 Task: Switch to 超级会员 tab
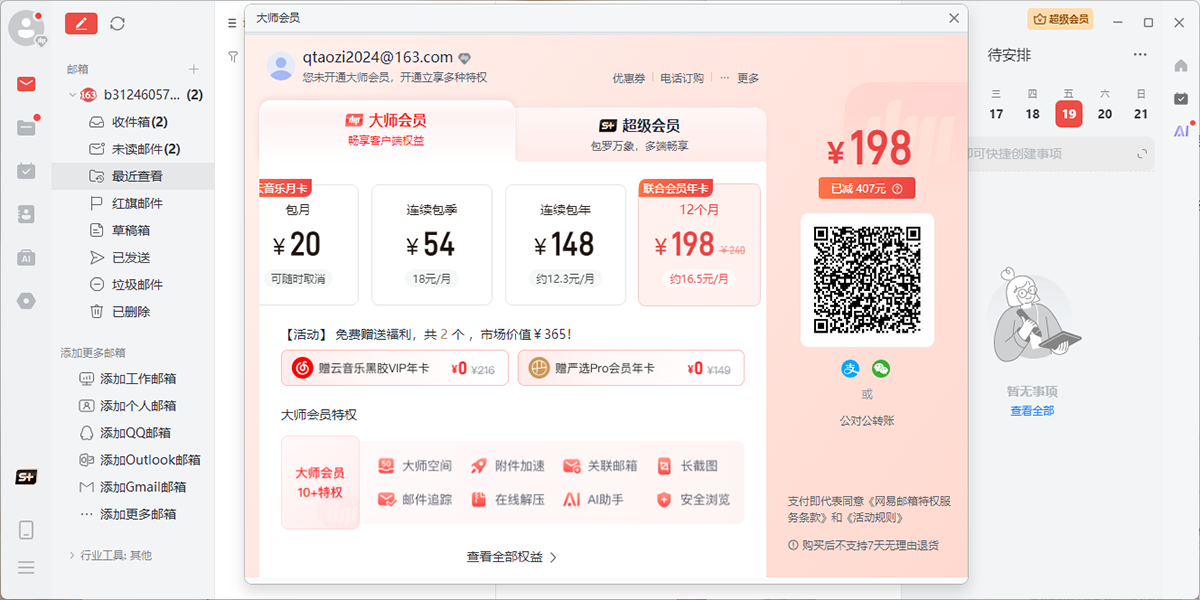[640, 134]
